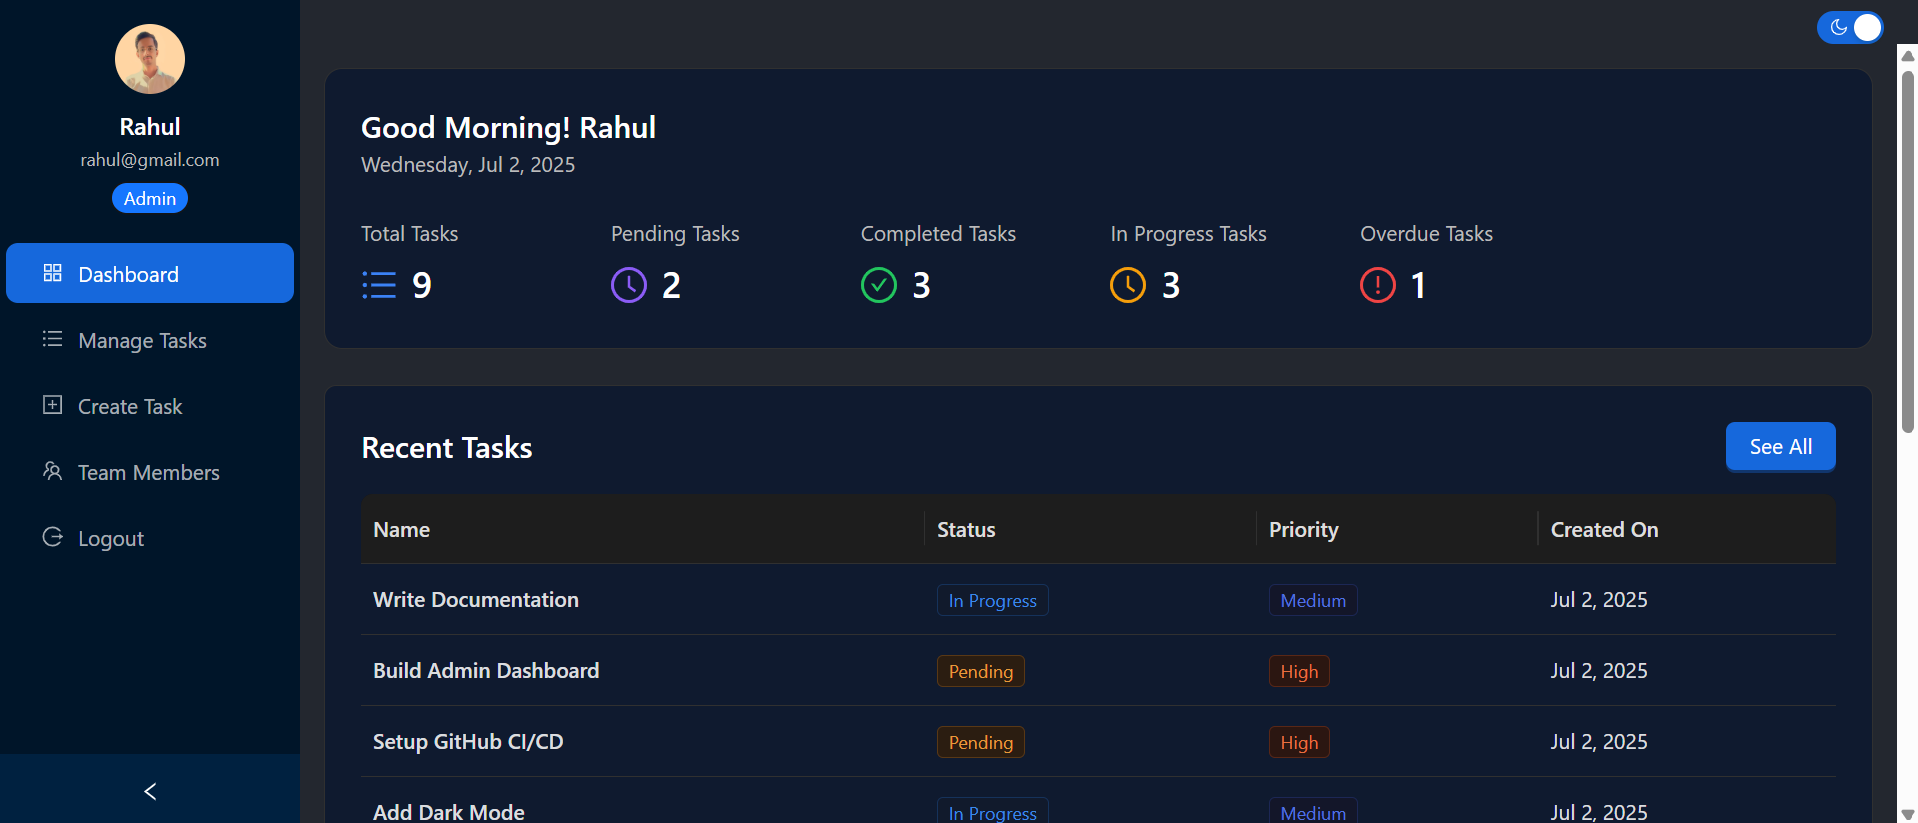The width and height of the screenshot is (1918, 823).
Task: Click the purple Pending Tasks clock icon
Action: click(x=629, y=285)
